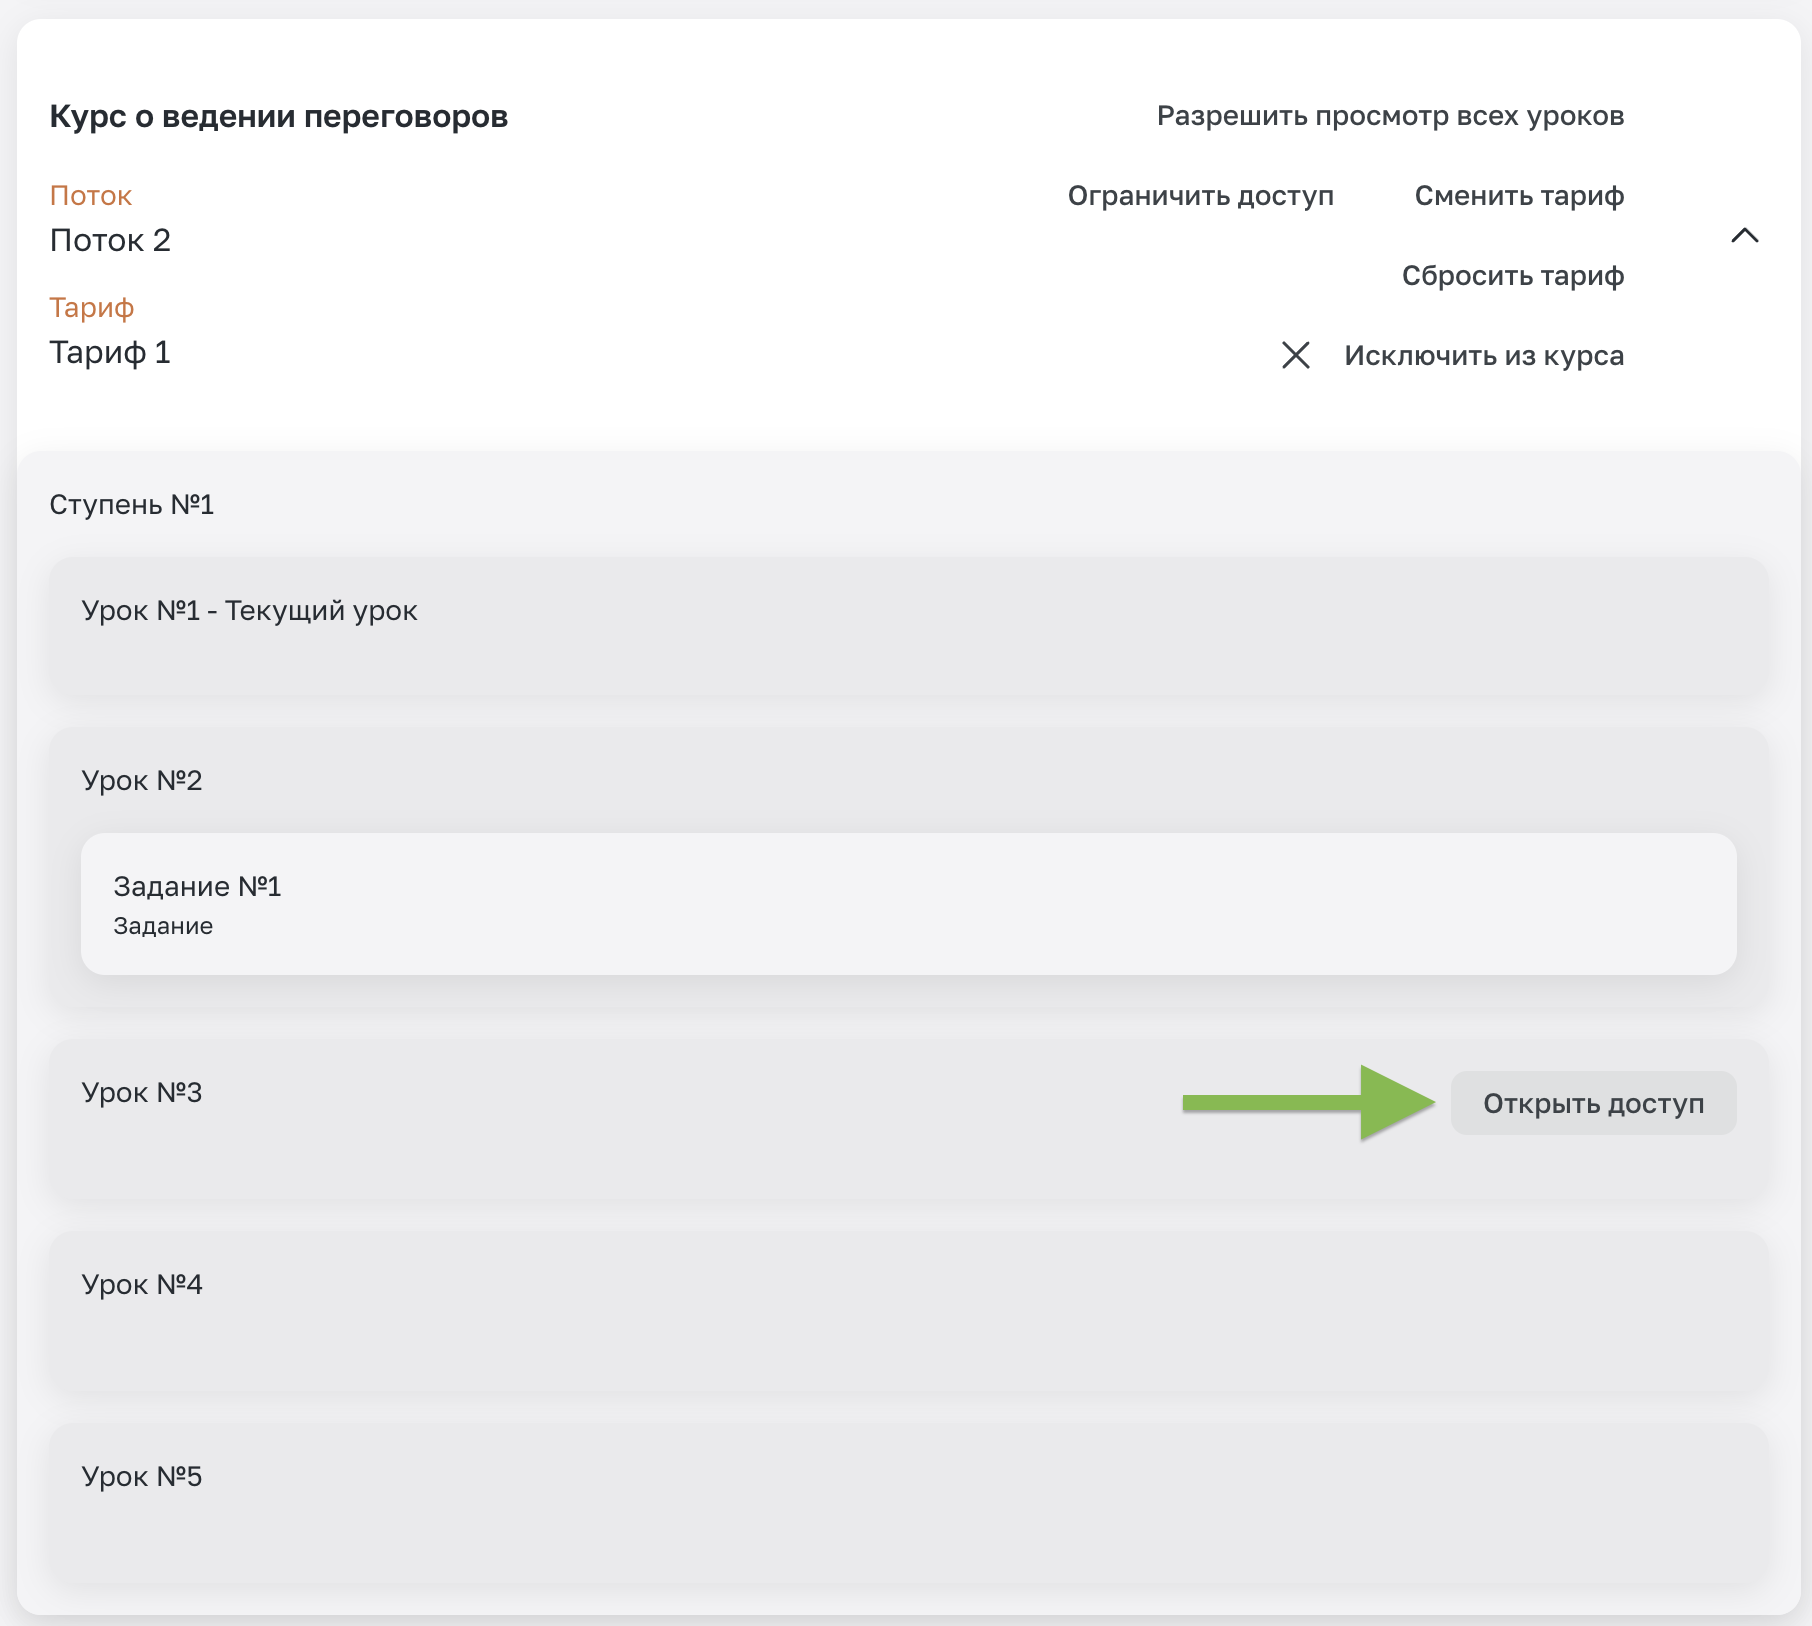The height and width of the screenshot is (1626, 1812).
Task: Open the Урок №4 row
Action: click(908, 1310)
